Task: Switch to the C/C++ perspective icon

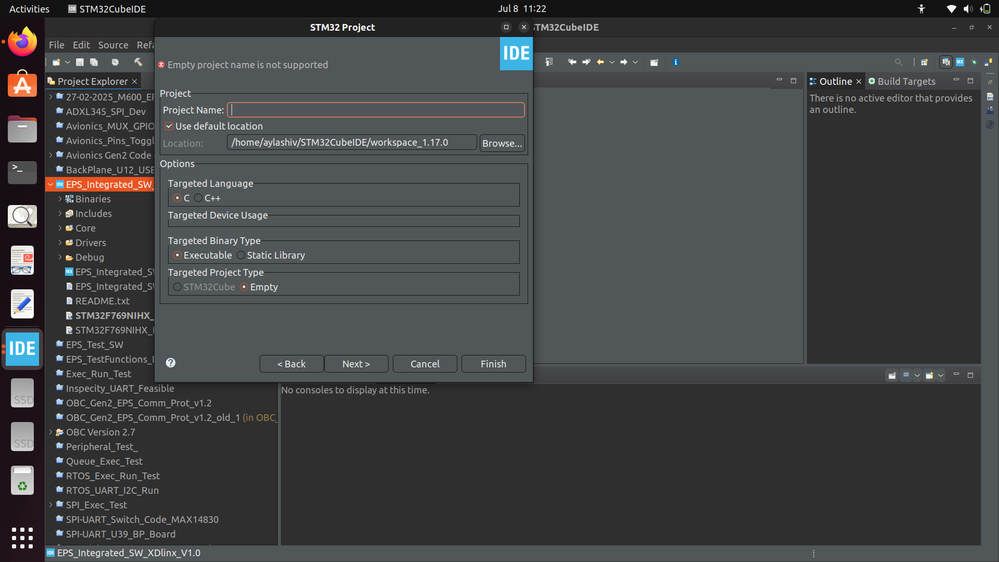Action: (x=946, y=62)
